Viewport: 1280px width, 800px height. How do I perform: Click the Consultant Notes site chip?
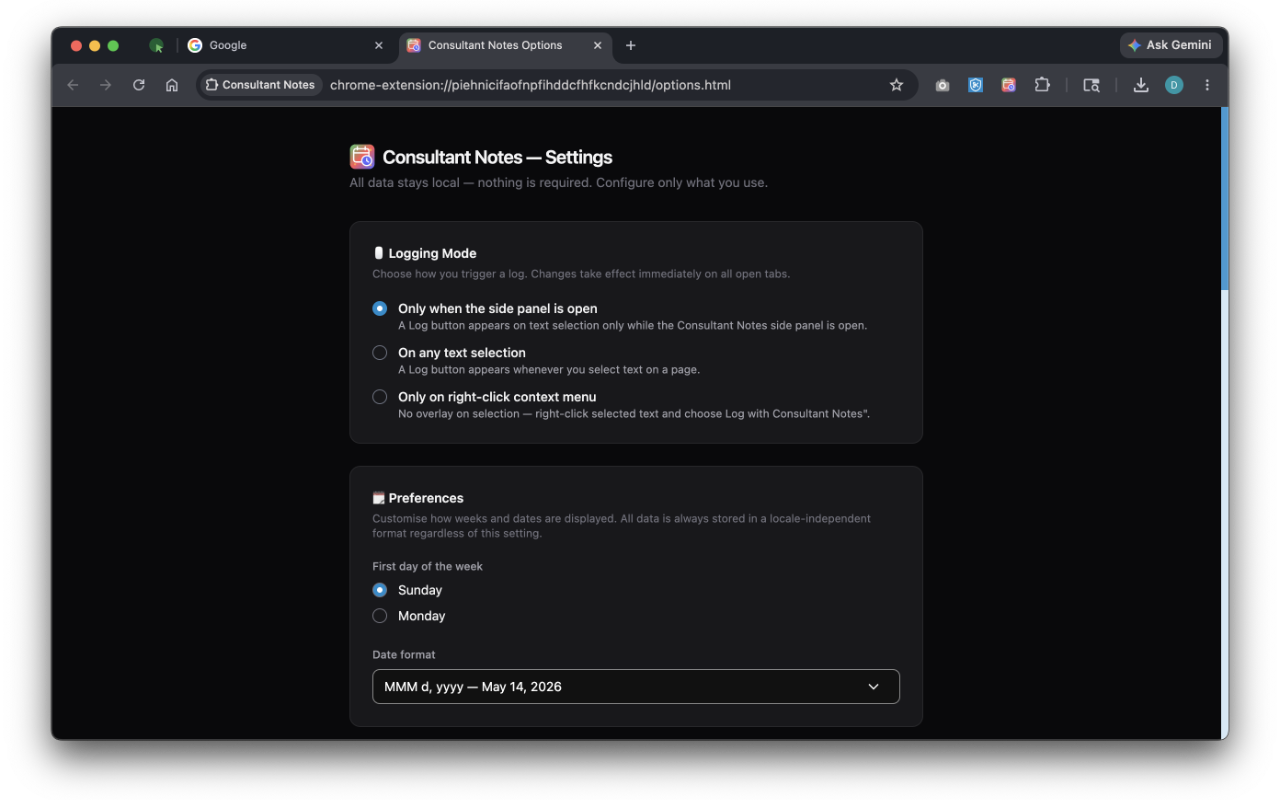click(x=260, y=85)
